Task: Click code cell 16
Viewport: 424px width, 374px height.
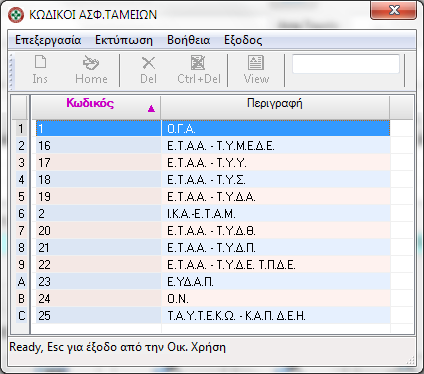Action: [x=98, y=146]
